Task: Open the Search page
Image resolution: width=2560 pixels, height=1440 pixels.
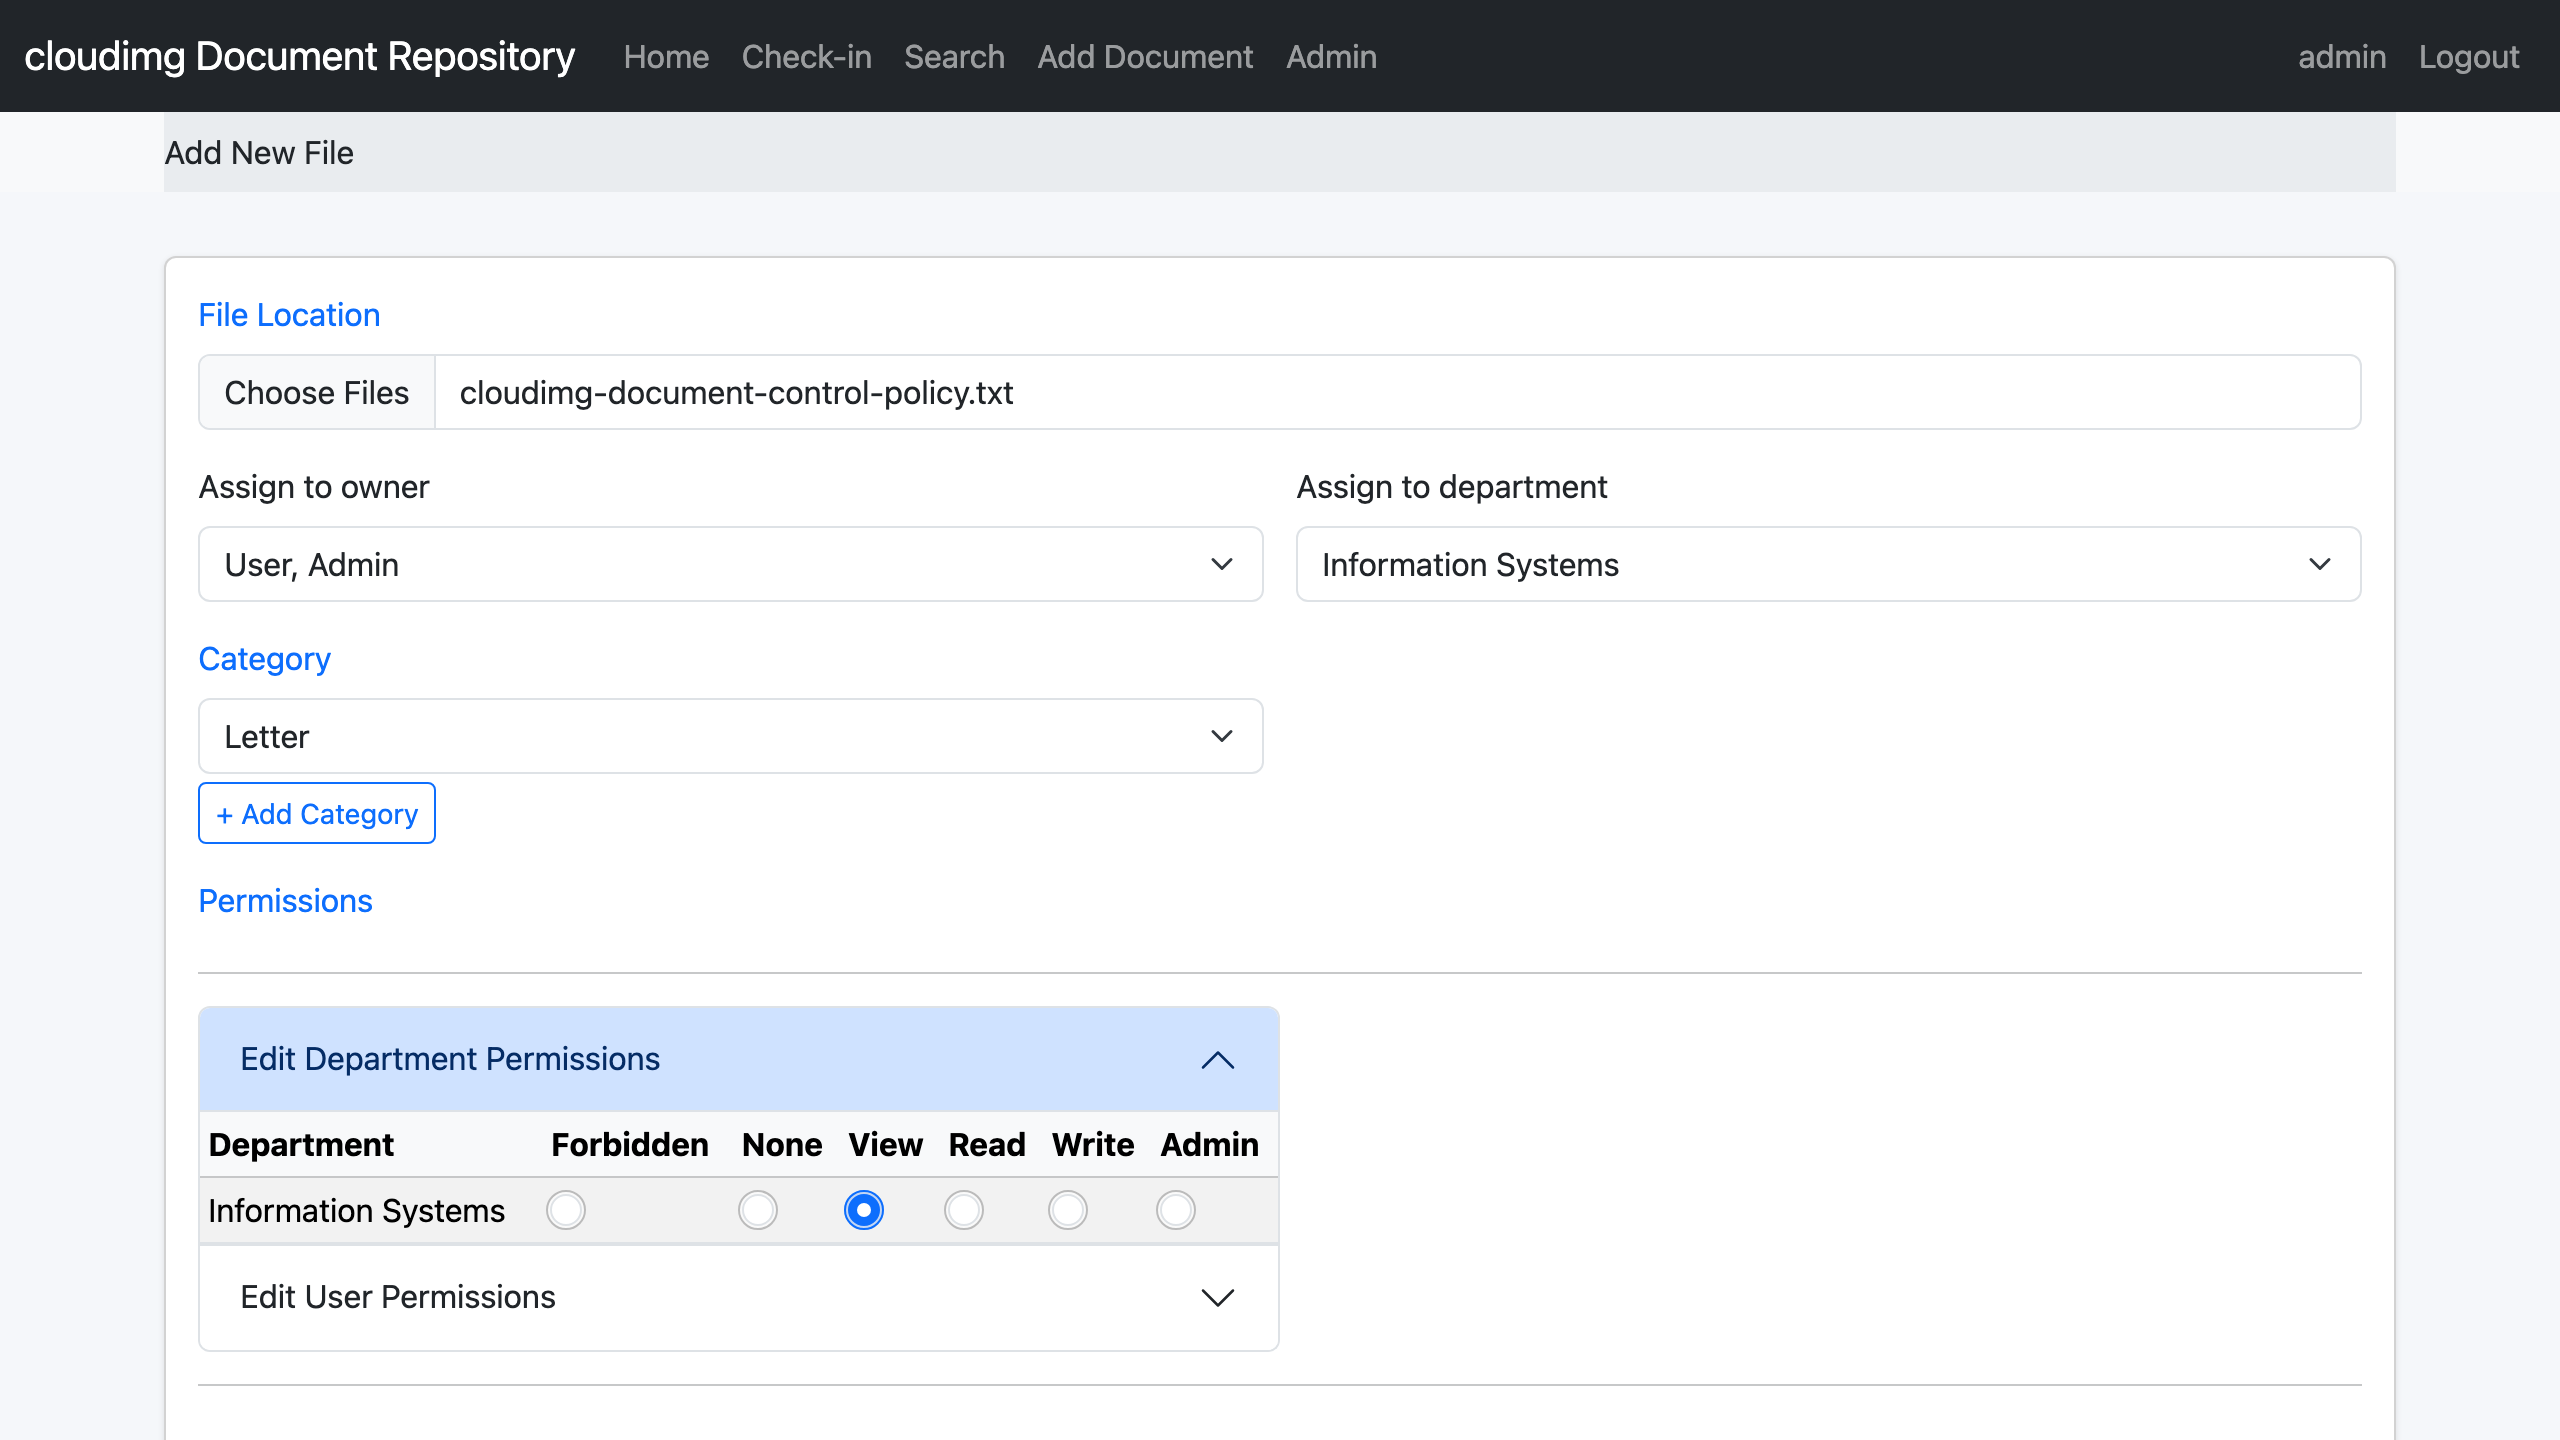Action: point(954,57)
